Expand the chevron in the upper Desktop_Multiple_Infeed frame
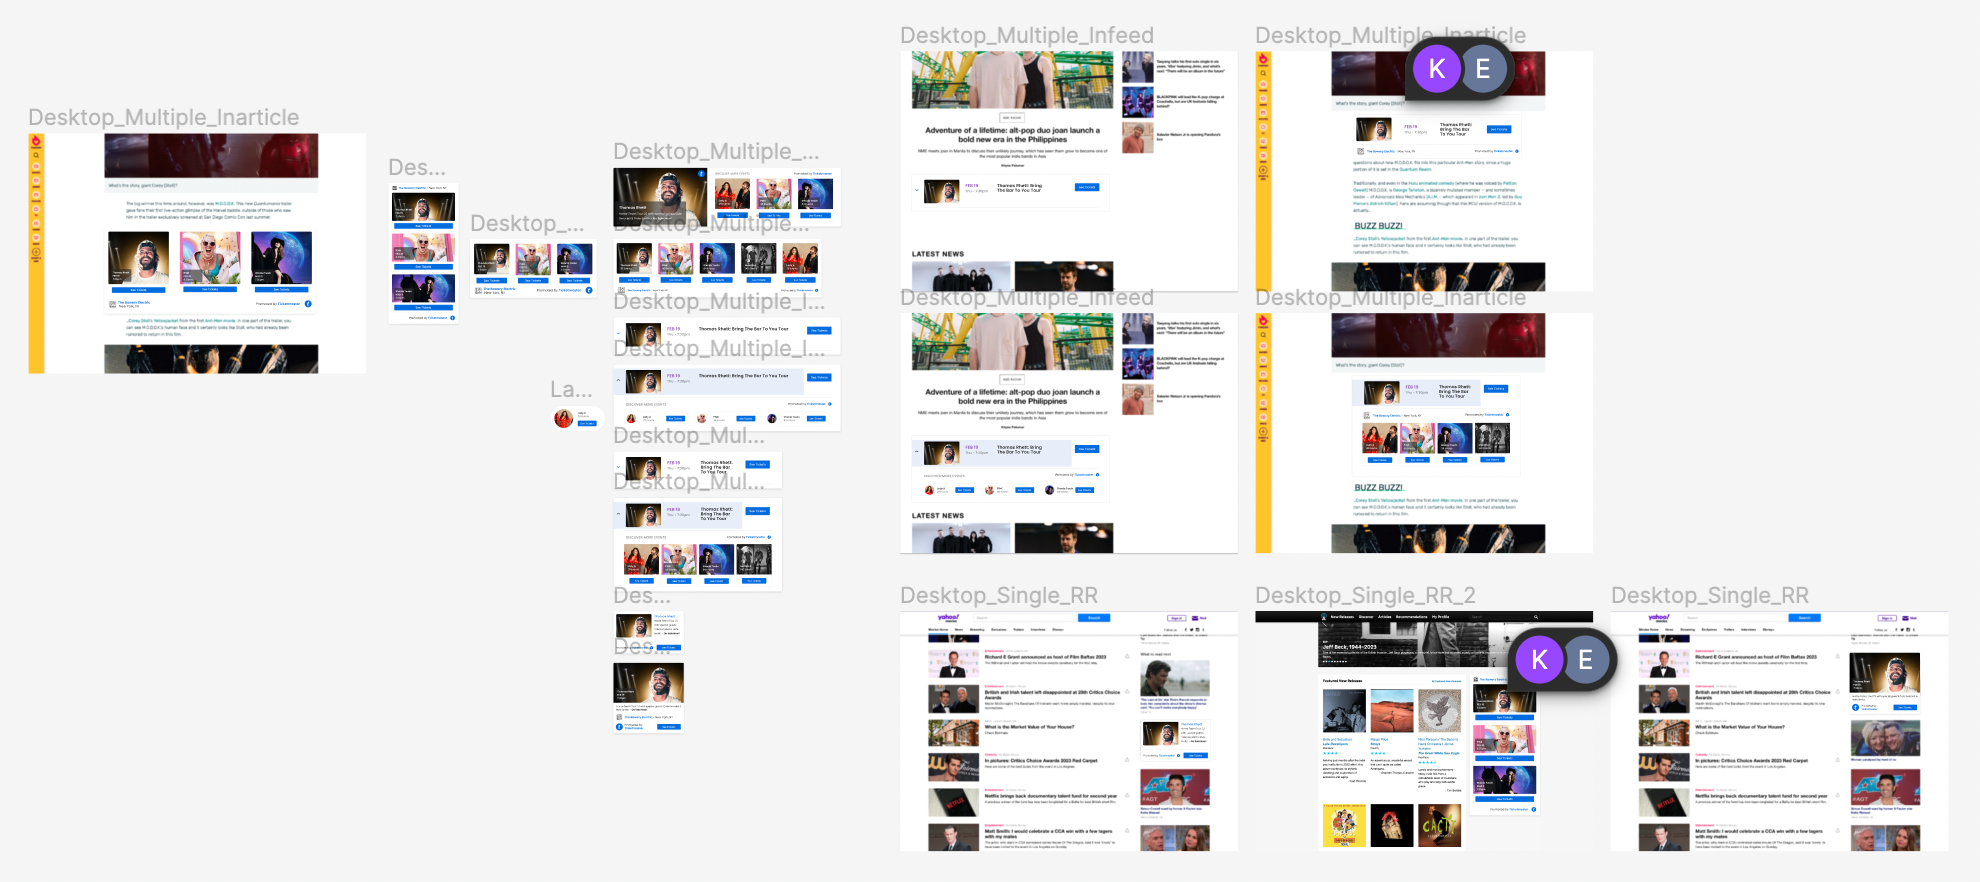Viewport: 1980px width, 882px height. 917,190
